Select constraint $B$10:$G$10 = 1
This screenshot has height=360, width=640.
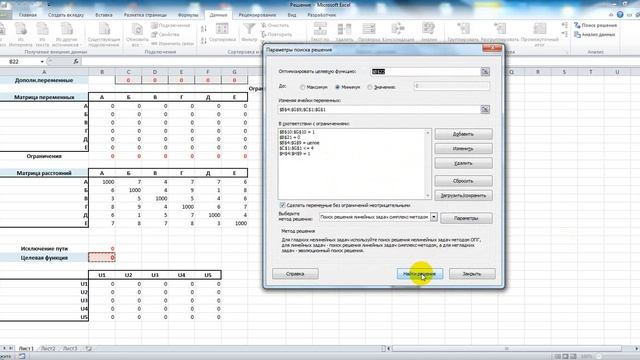pyautogui.click(x=297, y=132)
